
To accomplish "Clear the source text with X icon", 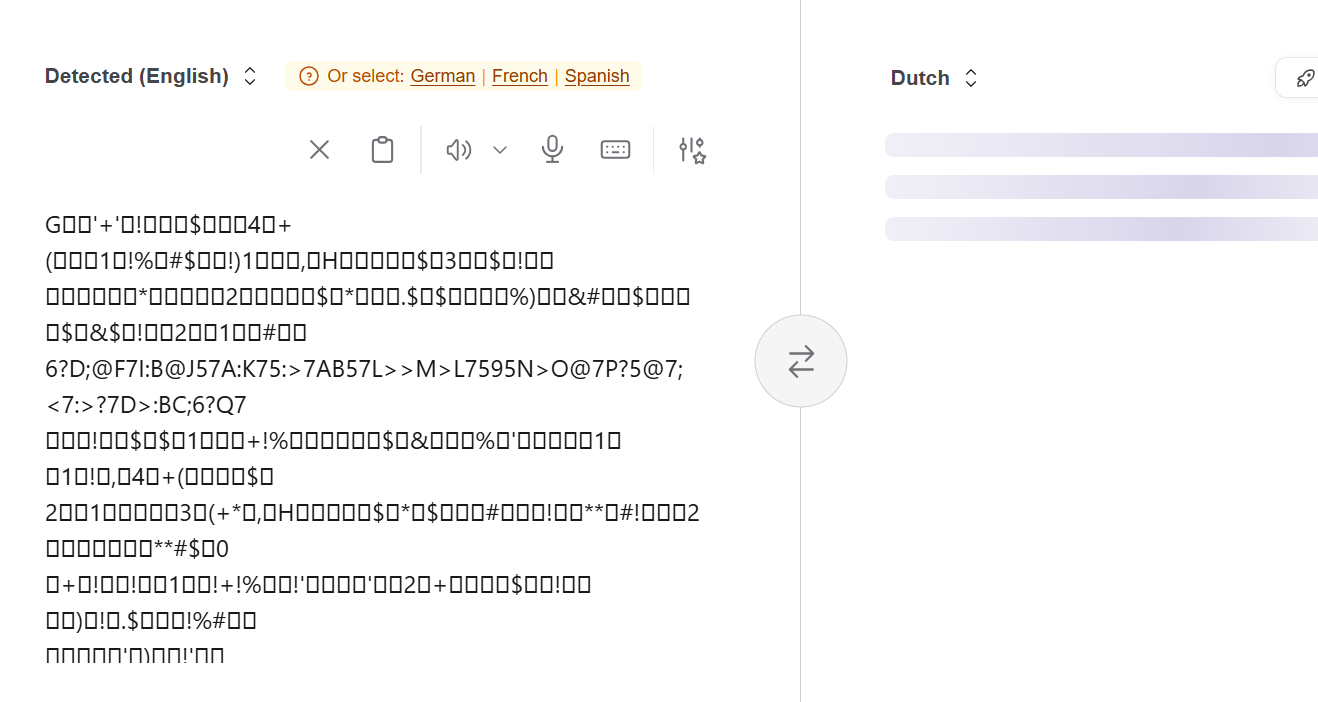I will 319,150.
